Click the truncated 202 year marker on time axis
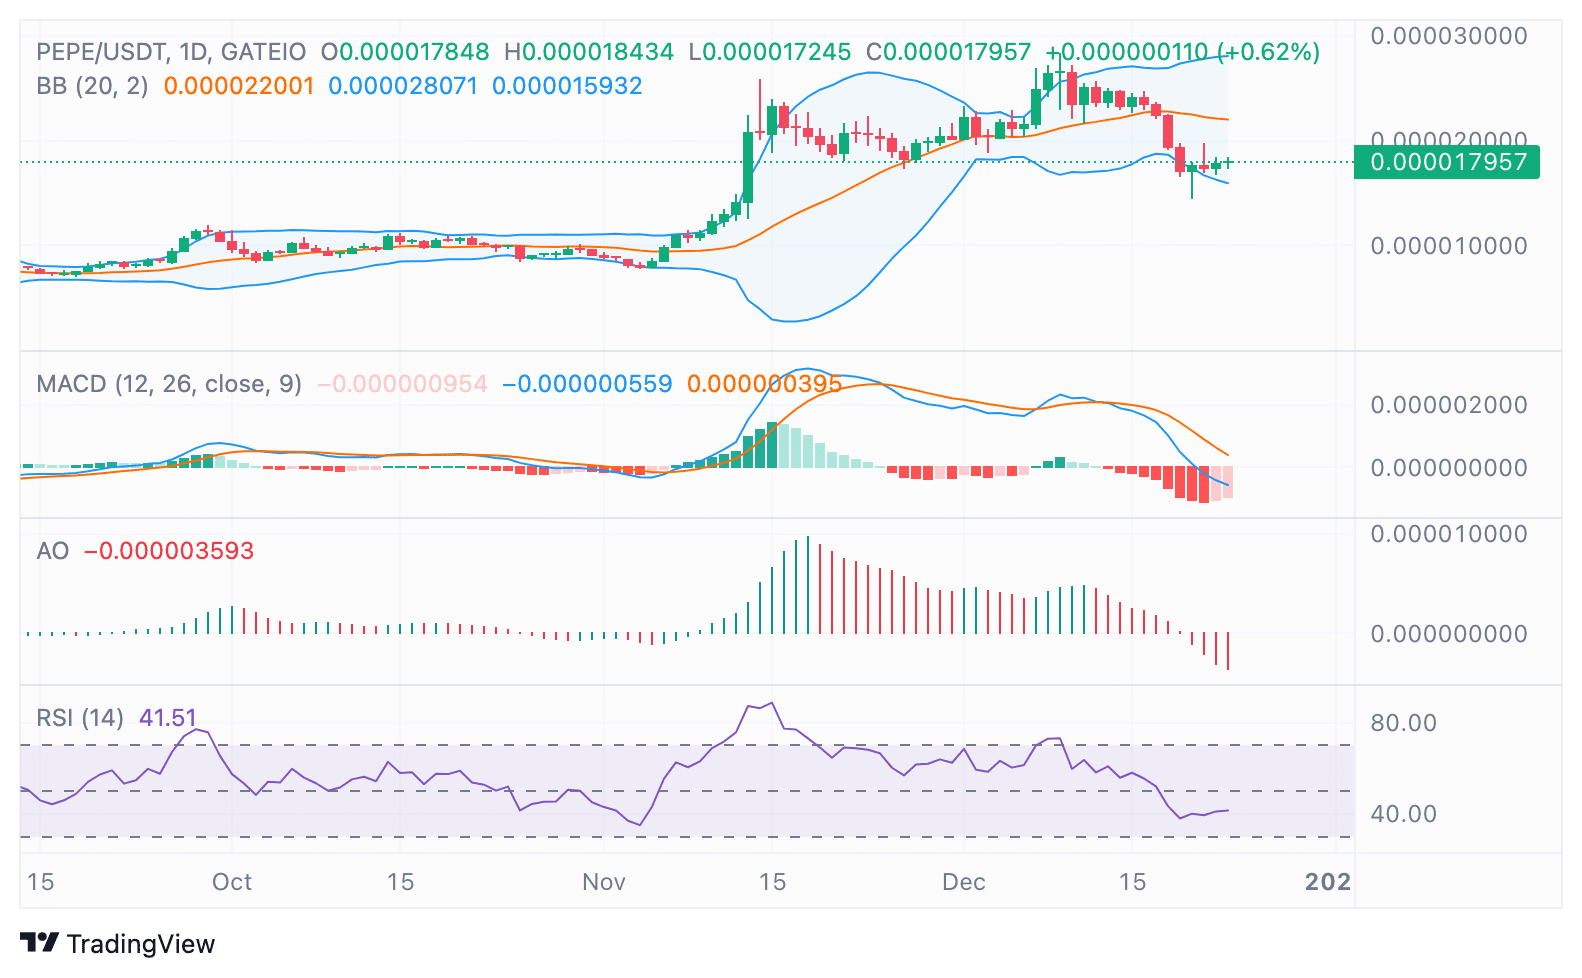 click(x=1328, y=882)
